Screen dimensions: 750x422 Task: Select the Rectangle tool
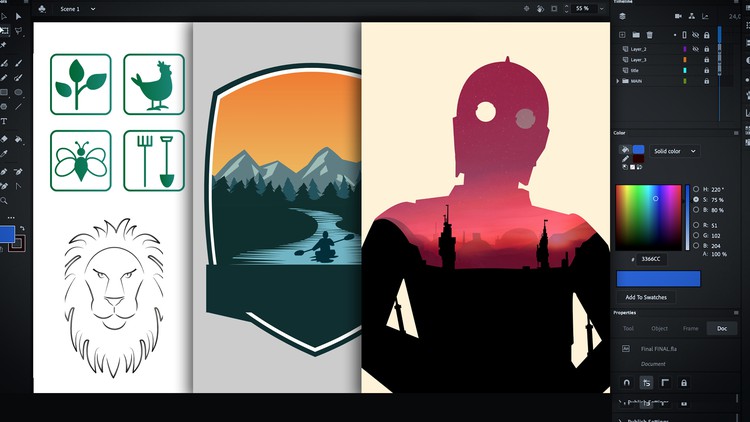tap(4, 92)
